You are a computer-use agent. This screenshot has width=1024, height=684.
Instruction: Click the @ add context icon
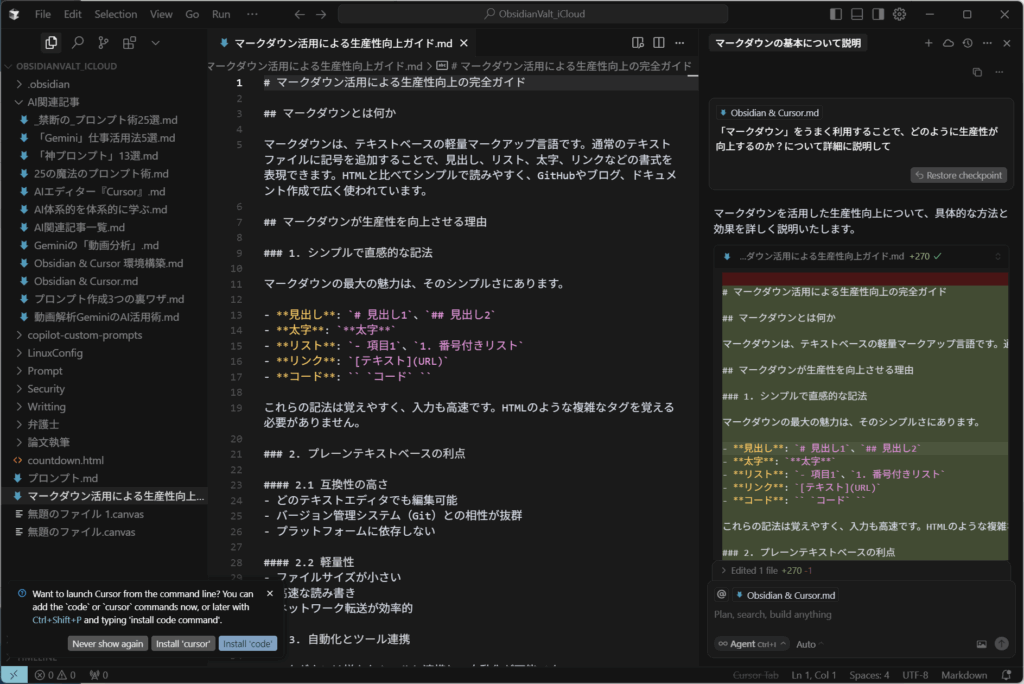click(721, 595)
